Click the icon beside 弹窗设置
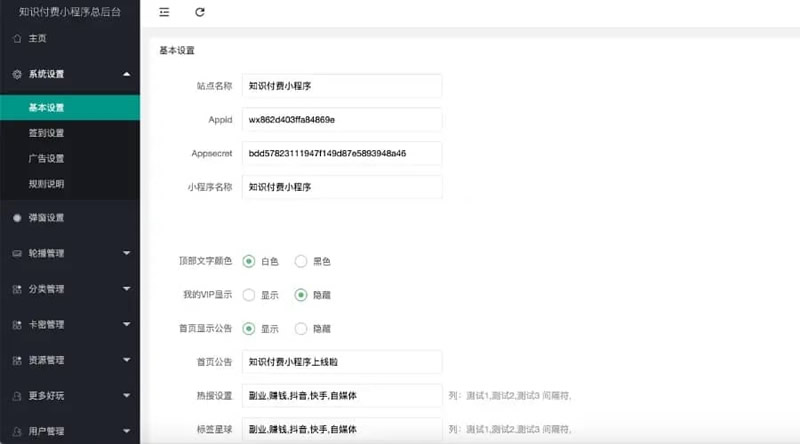Screen dimensions: 800x444 (17, 218)
